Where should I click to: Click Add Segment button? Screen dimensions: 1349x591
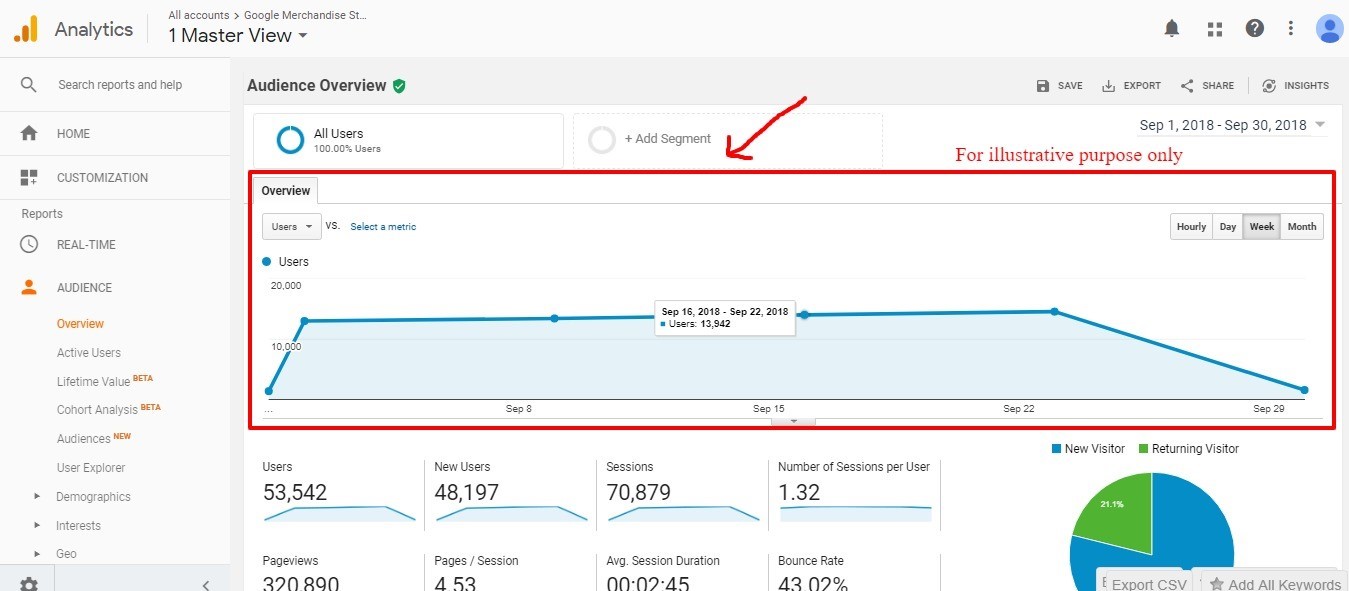tap(667, 139)
